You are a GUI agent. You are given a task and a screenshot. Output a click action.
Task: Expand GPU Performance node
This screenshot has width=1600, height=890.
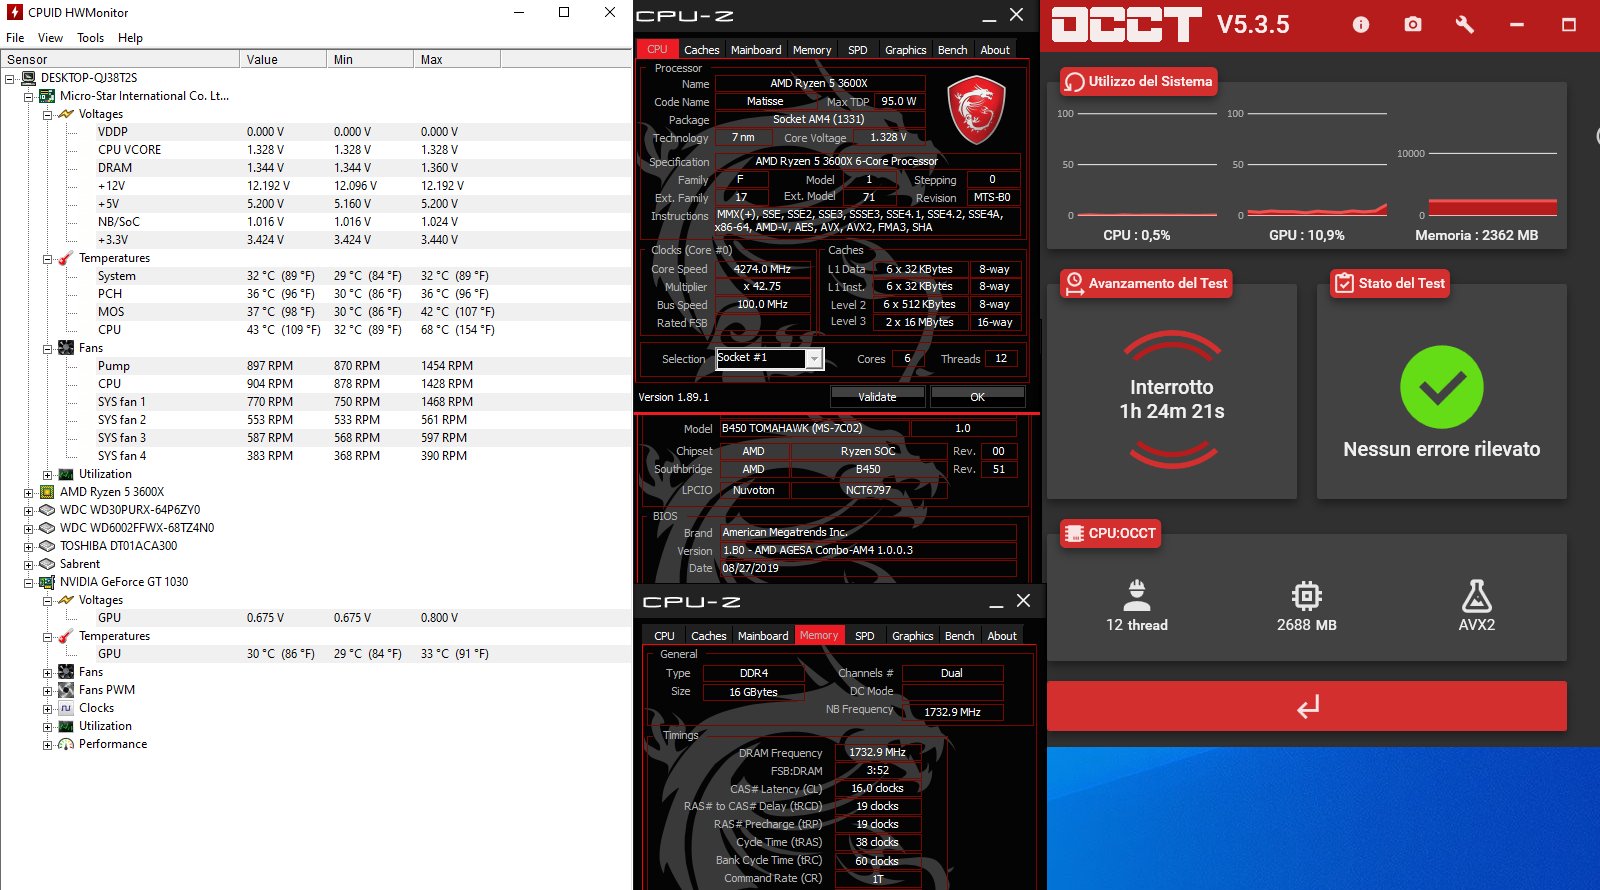tap(47, 744)
